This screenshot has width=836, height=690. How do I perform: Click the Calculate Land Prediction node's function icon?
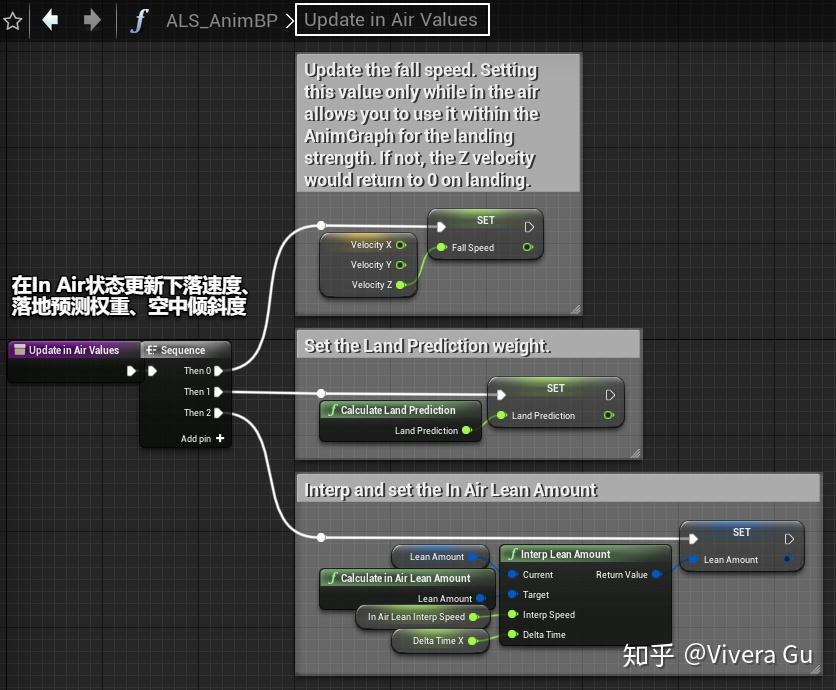tap(333, 408)
